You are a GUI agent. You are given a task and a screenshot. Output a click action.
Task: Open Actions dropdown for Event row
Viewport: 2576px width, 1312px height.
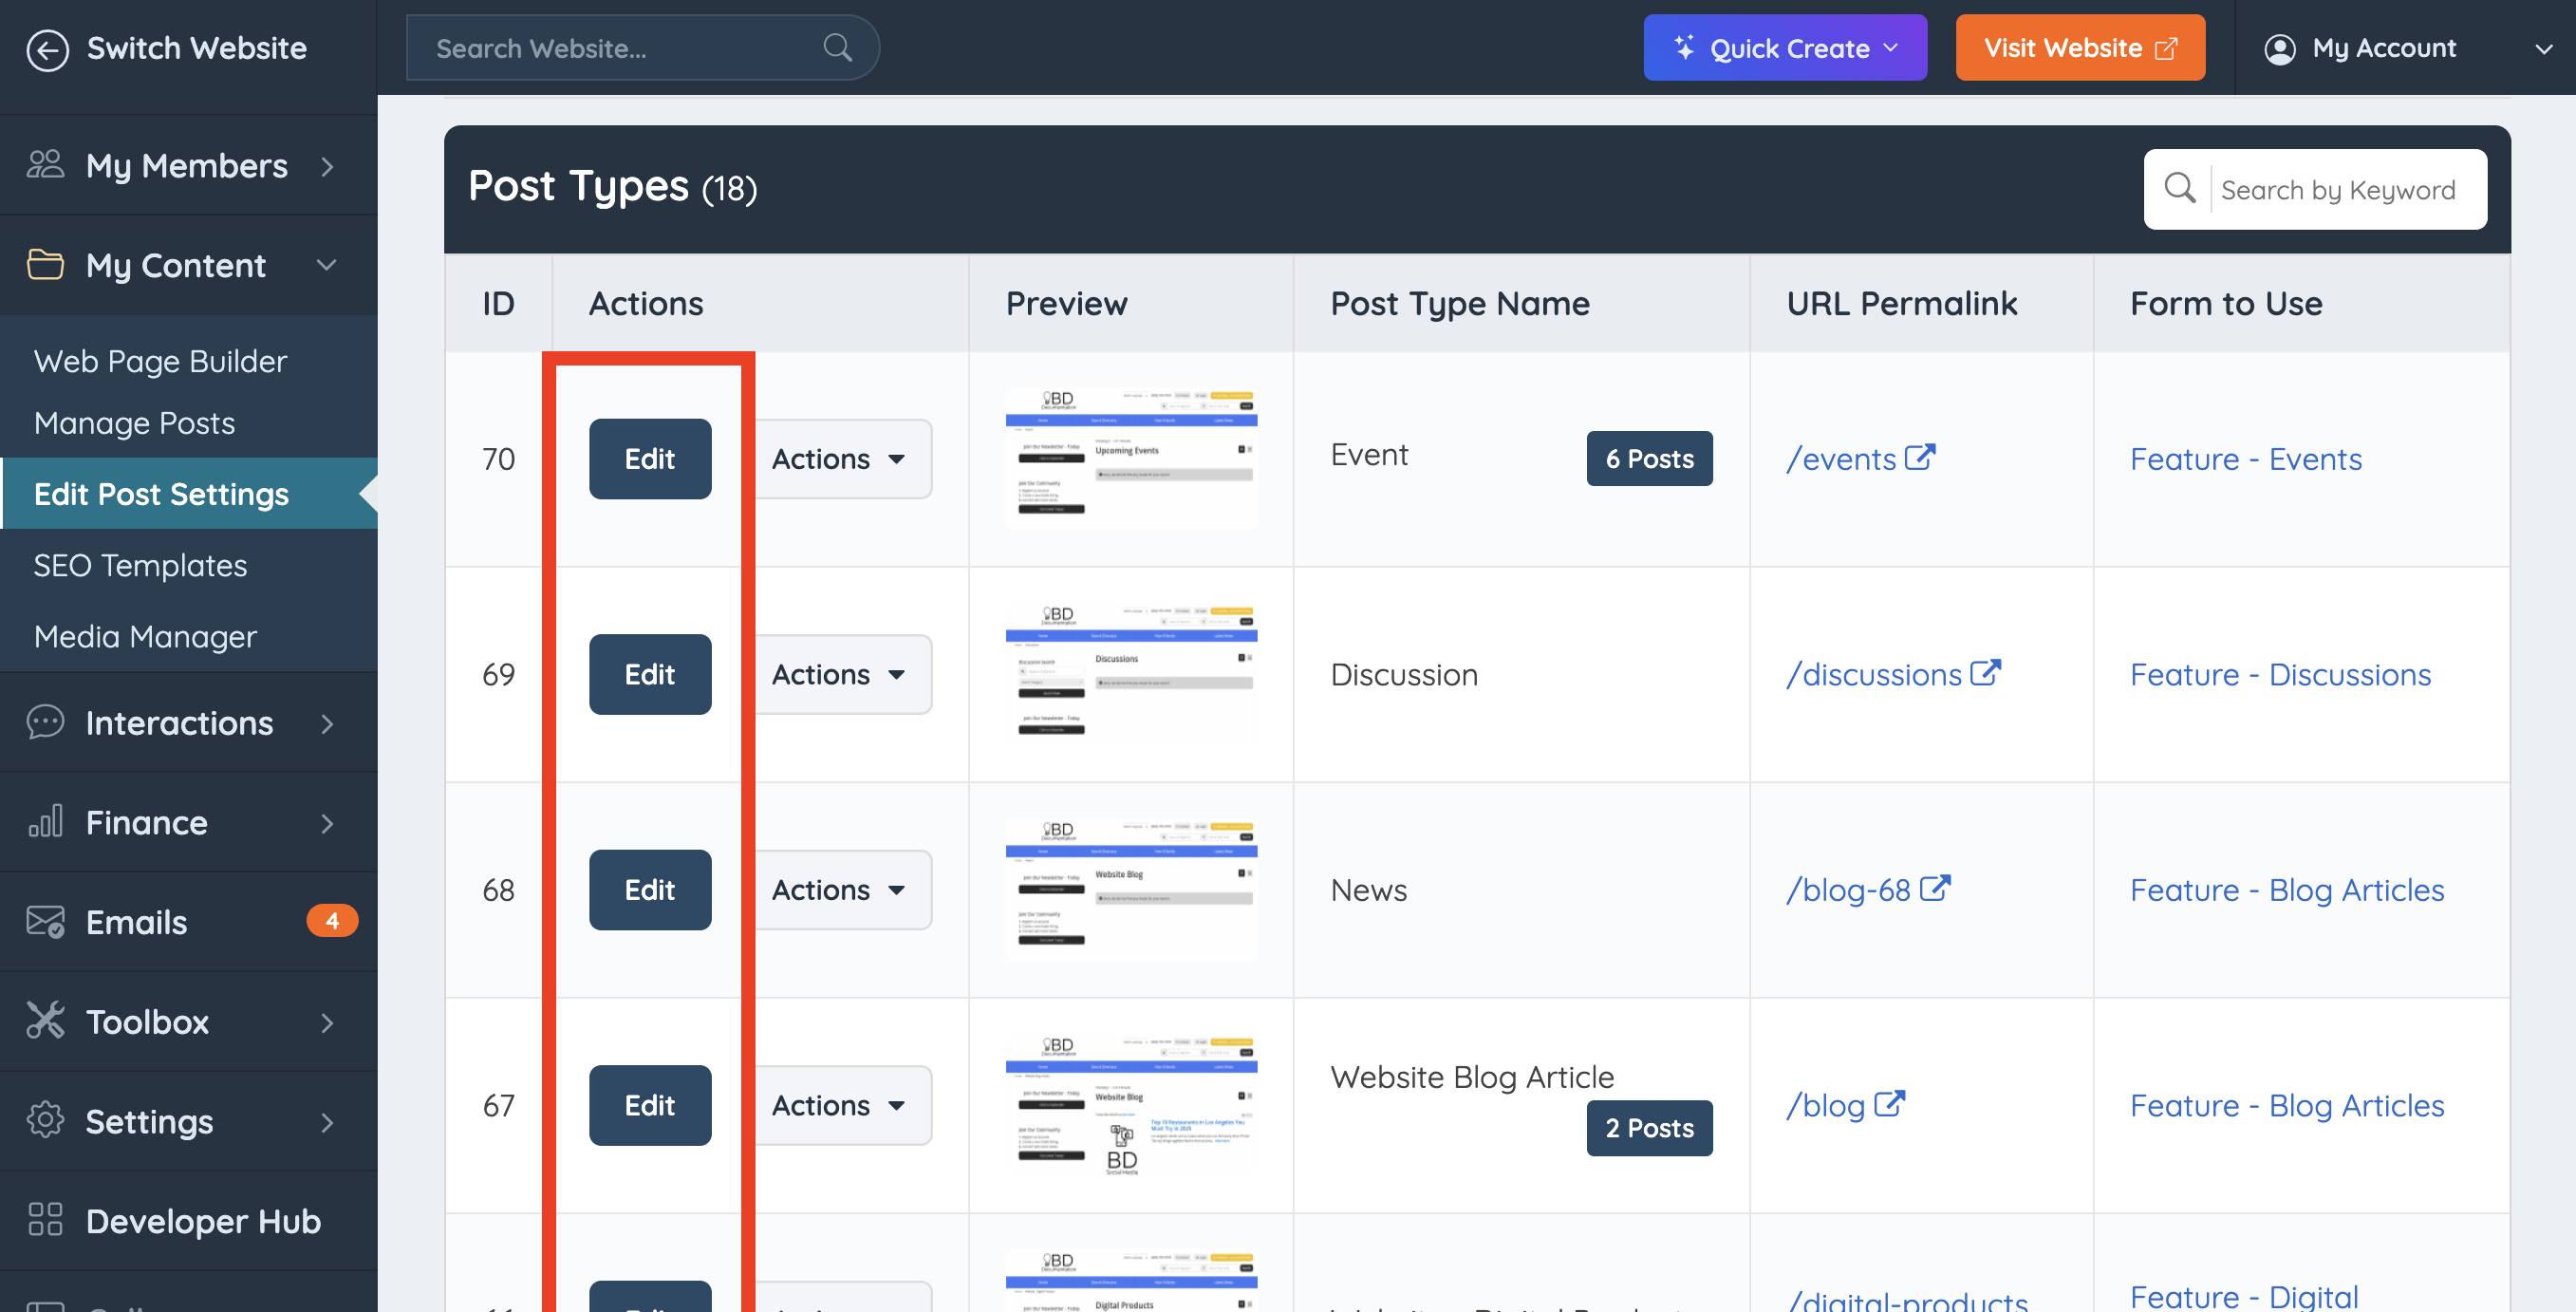pos(840,459)
